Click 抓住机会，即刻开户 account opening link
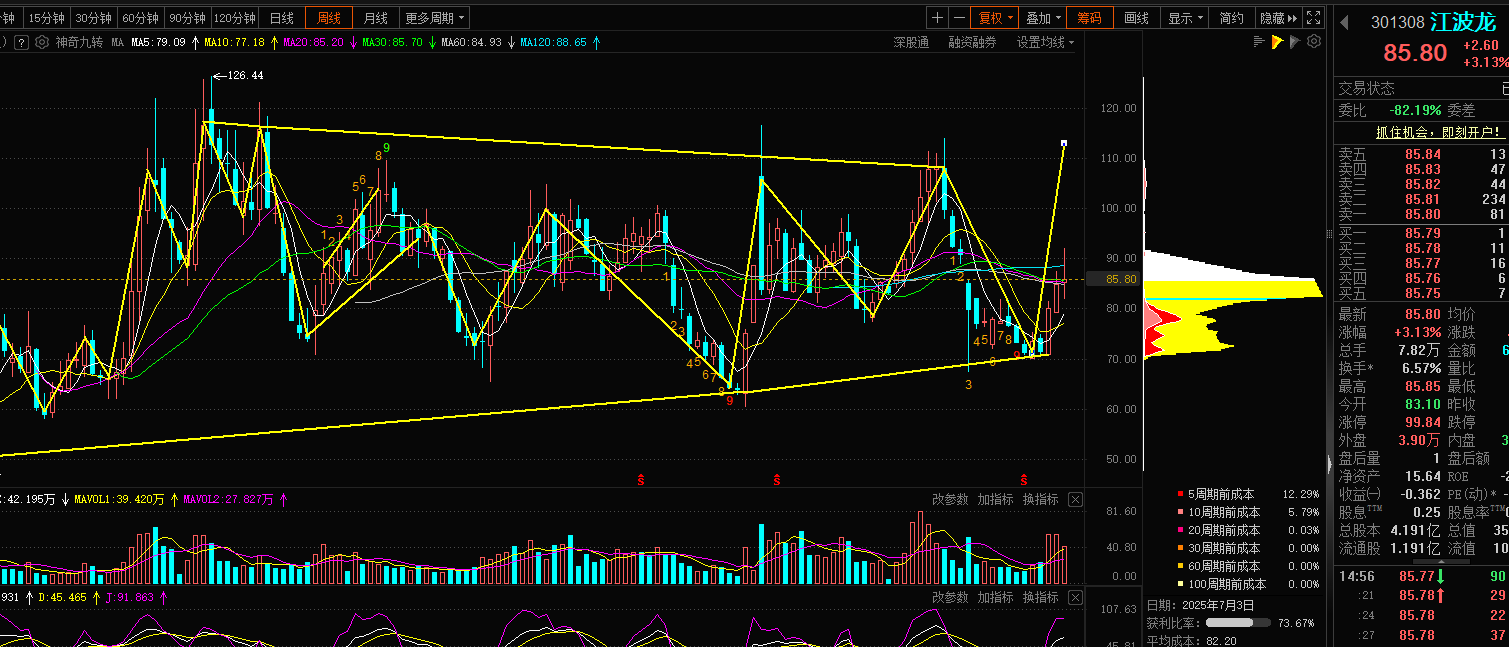Screen dimensions: 1509x647 (x=1438, y=131)
